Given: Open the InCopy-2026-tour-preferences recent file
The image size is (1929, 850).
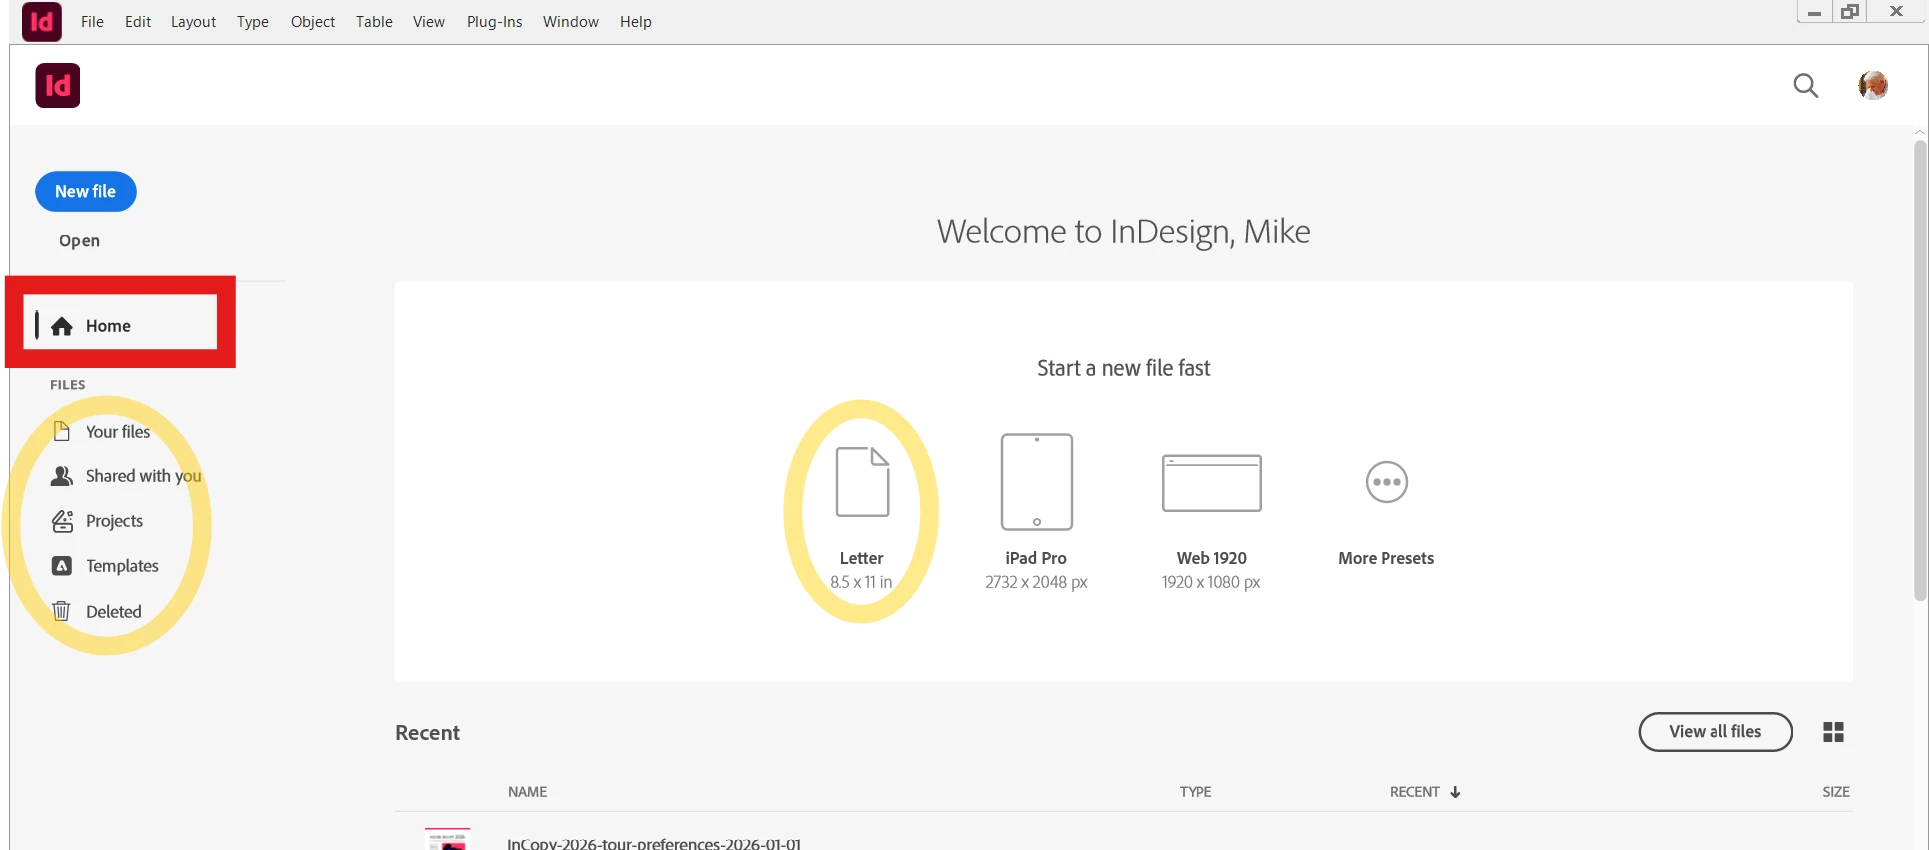Looking at the screenshot, I should pyautogui.click(x=654, y=843).
